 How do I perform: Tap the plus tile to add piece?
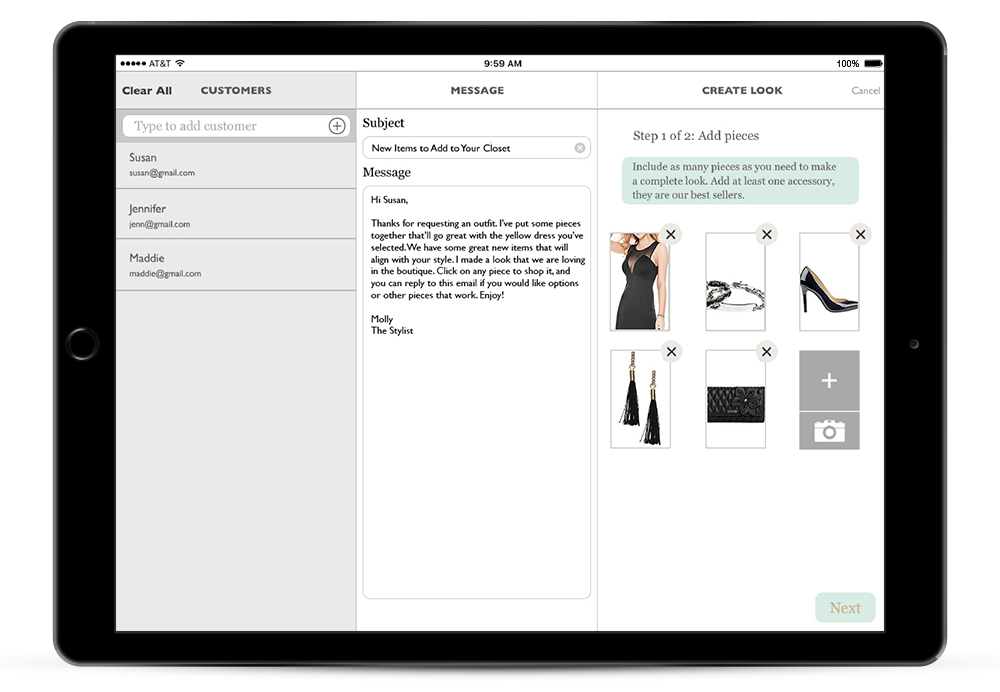pyautogui.click(x=829, y=381)
